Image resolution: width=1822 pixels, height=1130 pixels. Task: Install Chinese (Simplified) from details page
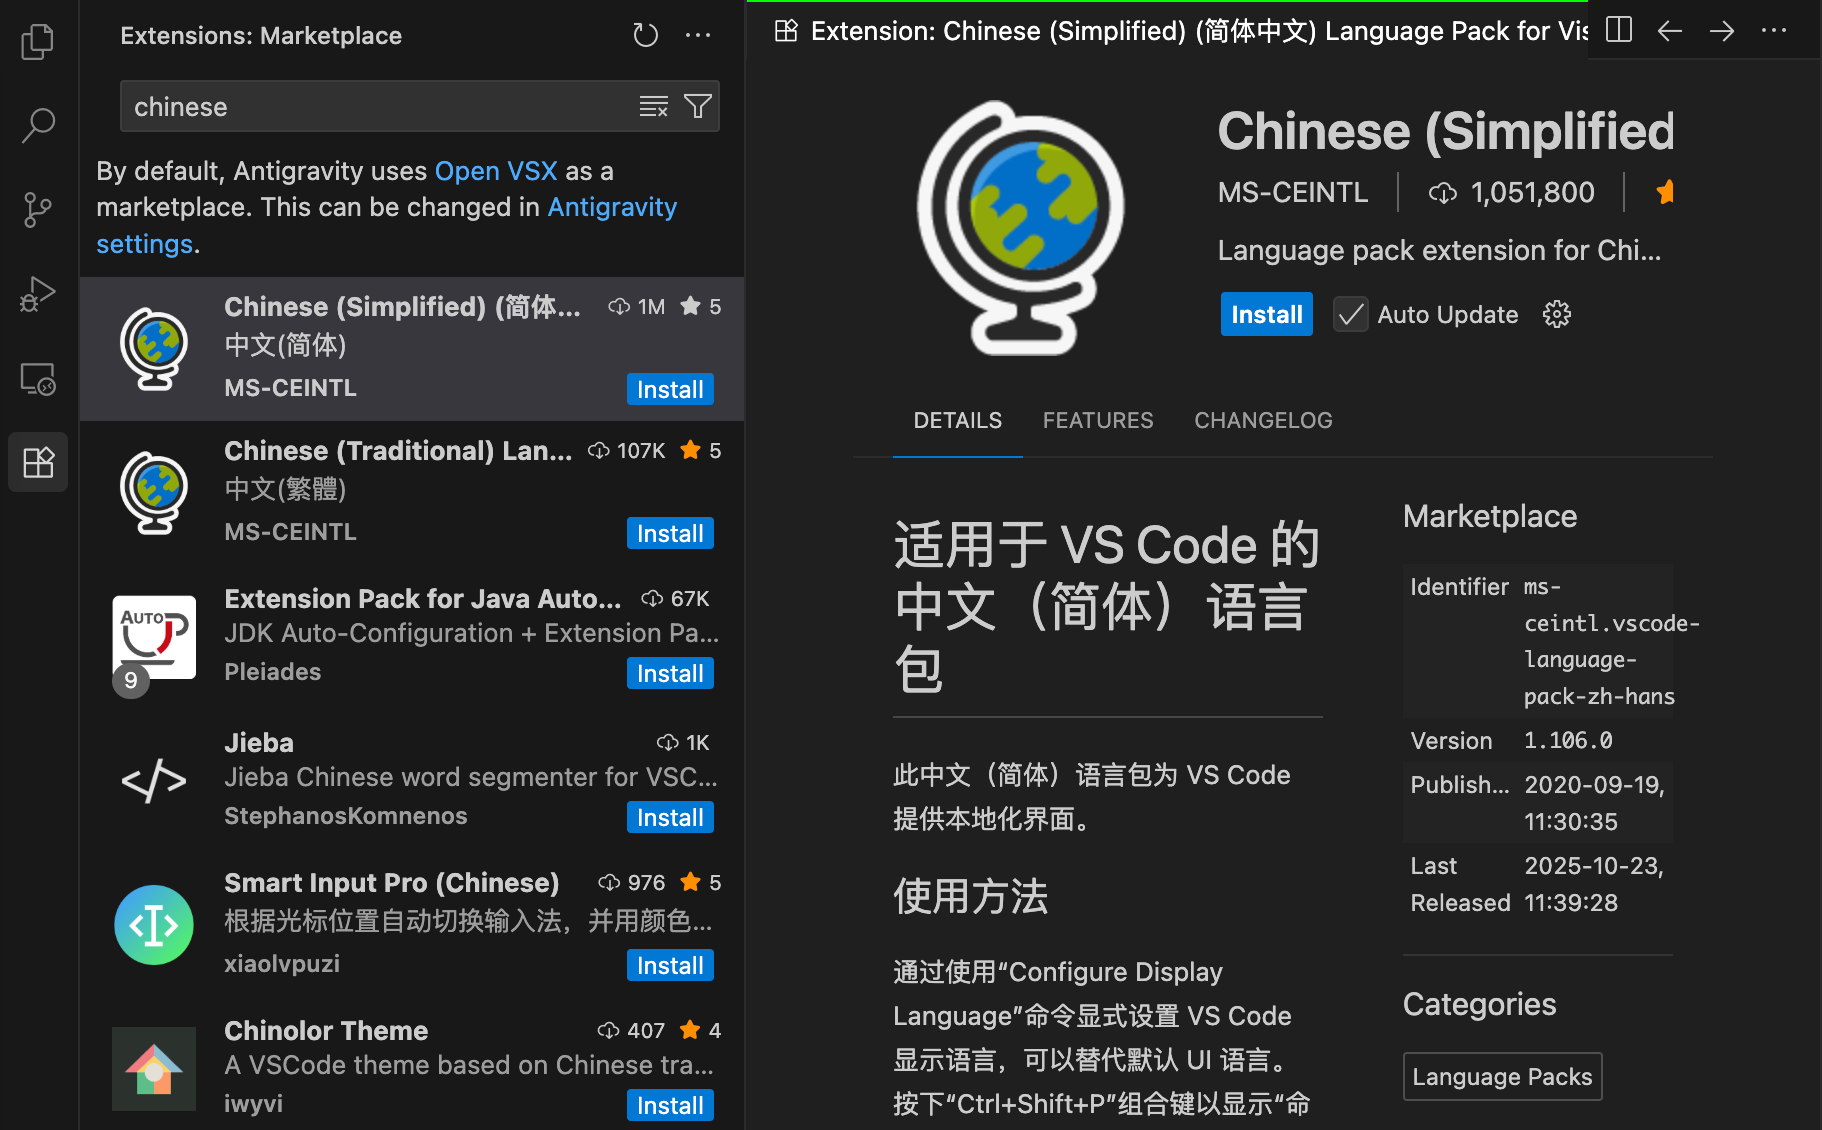click(1266, 315)
